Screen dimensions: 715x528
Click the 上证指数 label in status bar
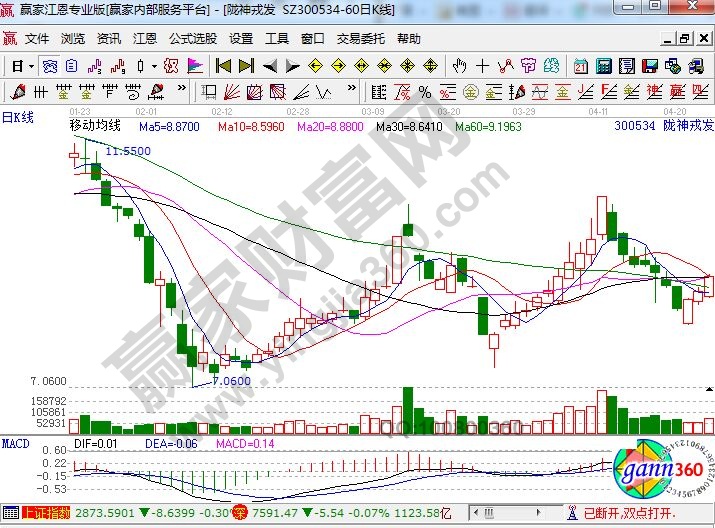[45, 513]
